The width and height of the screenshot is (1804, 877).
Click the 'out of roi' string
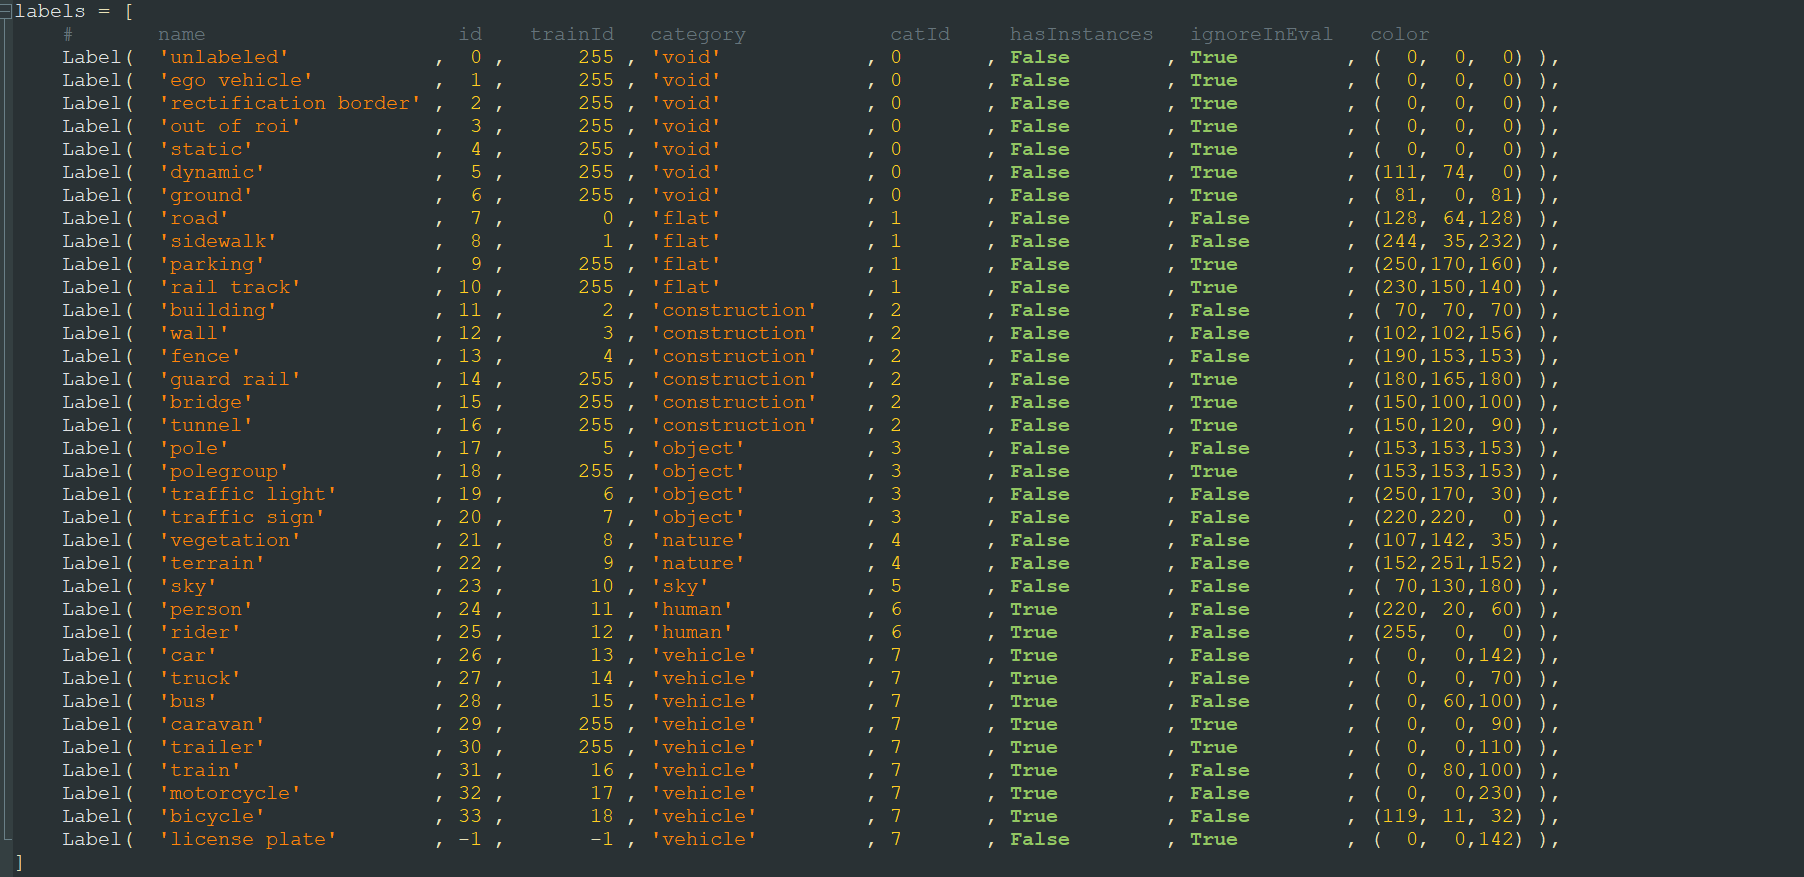229,126
